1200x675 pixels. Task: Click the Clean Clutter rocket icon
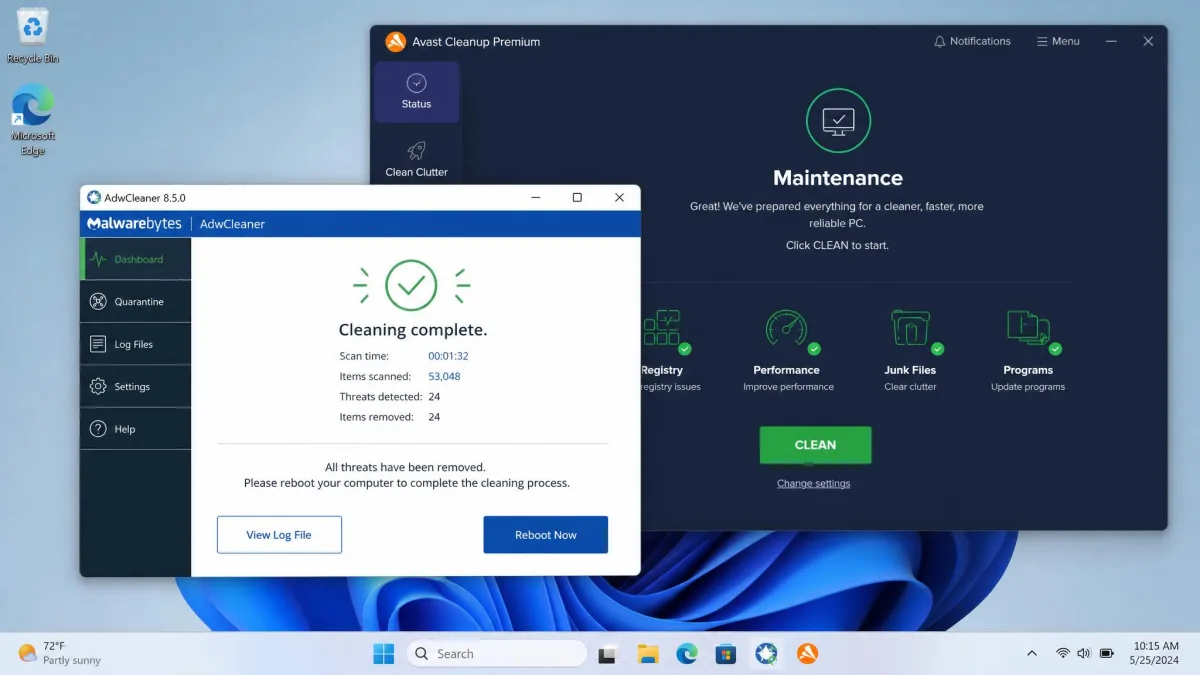(x=417, y=151)
